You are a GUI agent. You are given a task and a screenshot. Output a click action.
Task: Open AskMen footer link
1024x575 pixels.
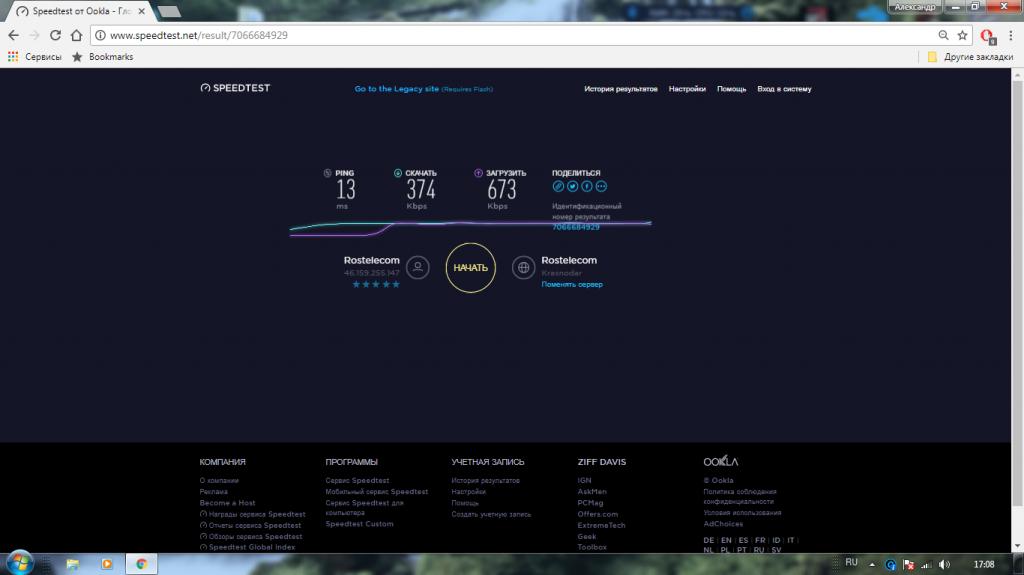592,491
